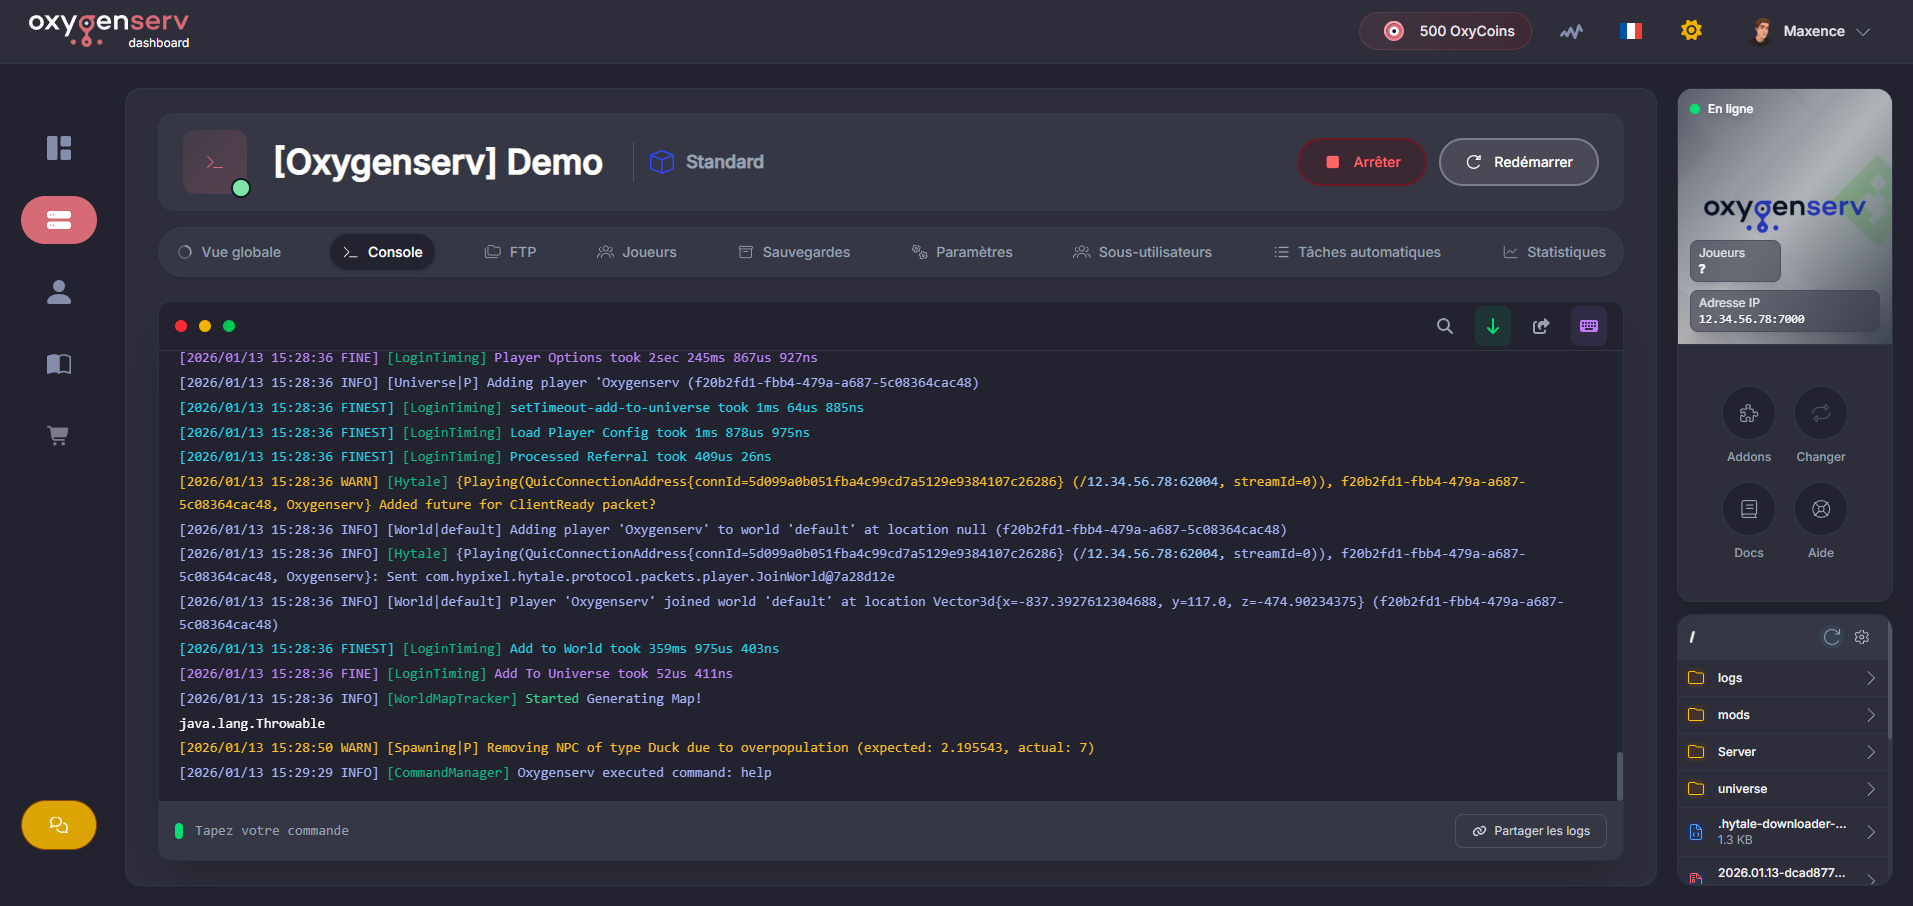Open the shop cart sidebar icon

(x=59, y=436)
